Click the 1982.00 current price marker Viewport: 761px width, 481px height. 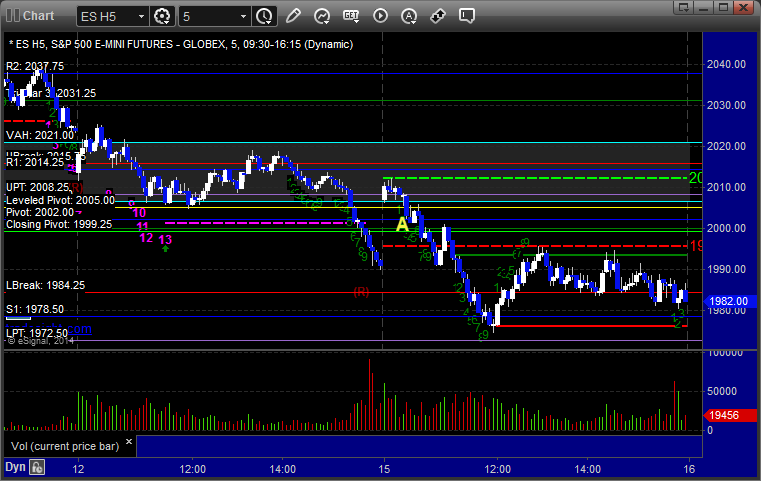(x=728, y=301)
